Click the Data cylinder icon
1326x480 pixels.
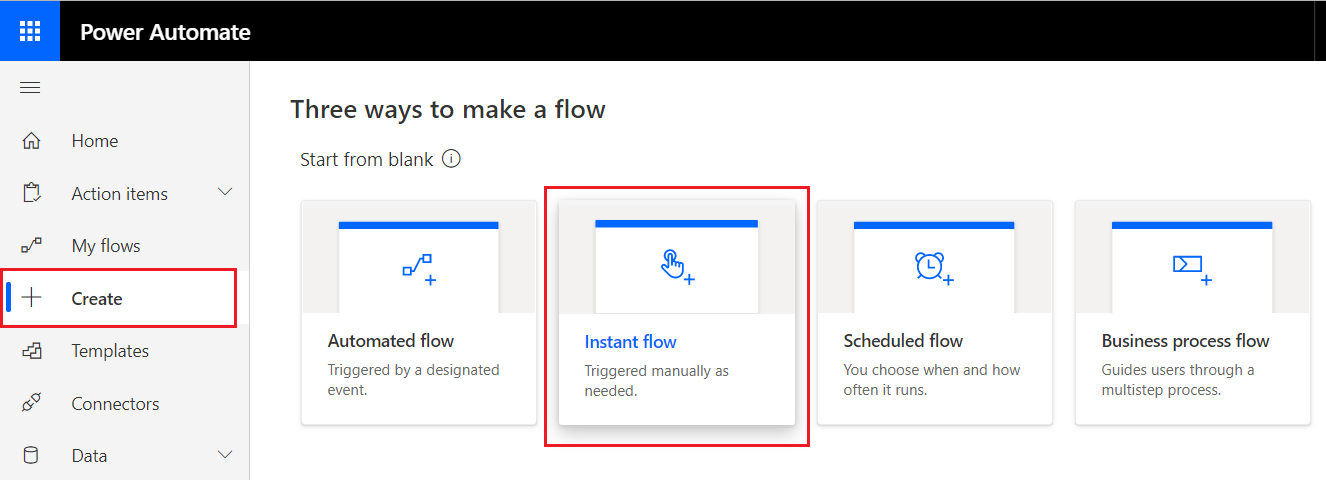click(x=31, y=456)
